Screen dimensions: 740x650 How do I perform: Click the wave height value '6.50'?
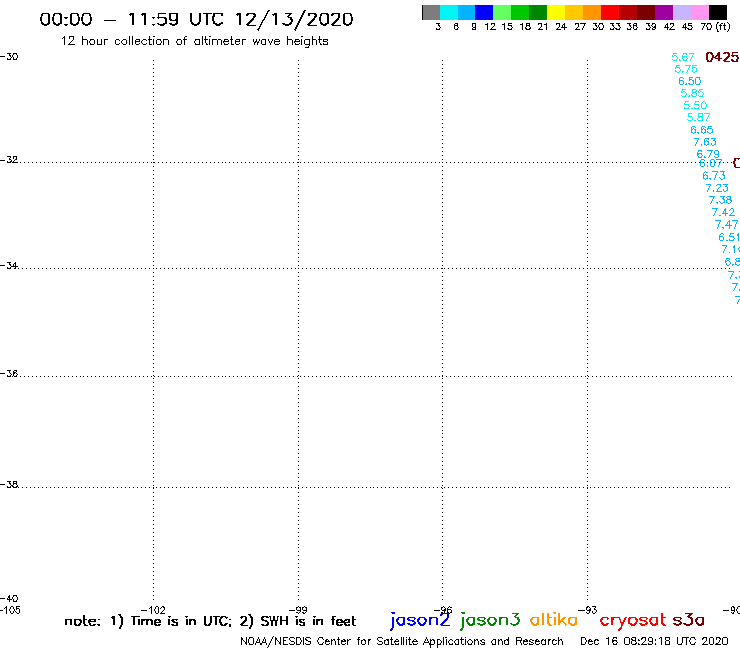pyautogui.click(x=690, y=81)
